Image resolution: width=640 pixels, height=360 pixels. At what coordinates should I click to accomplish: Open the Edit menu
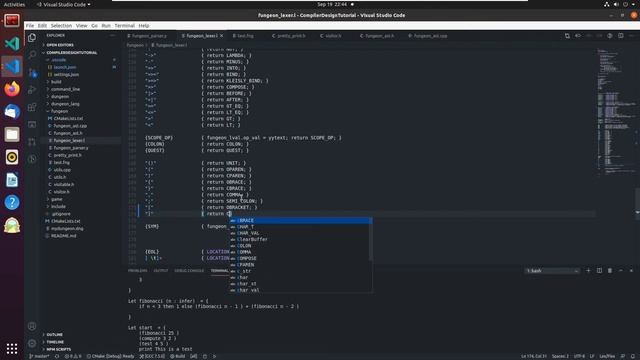[x=42, y=25]
